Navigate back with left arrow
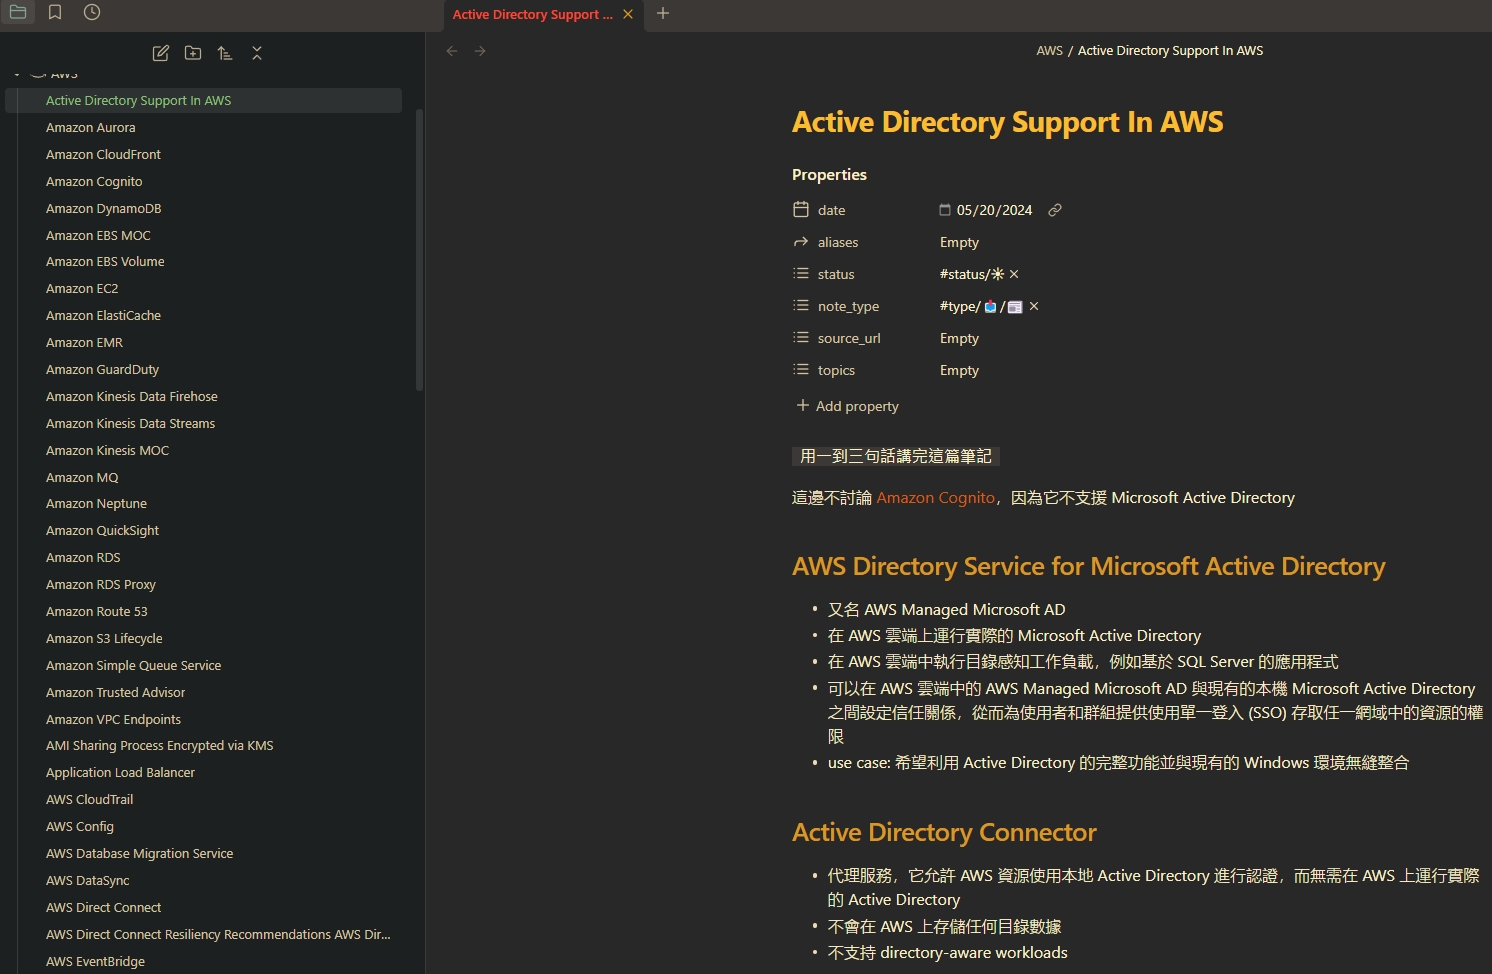 point(452,51)
